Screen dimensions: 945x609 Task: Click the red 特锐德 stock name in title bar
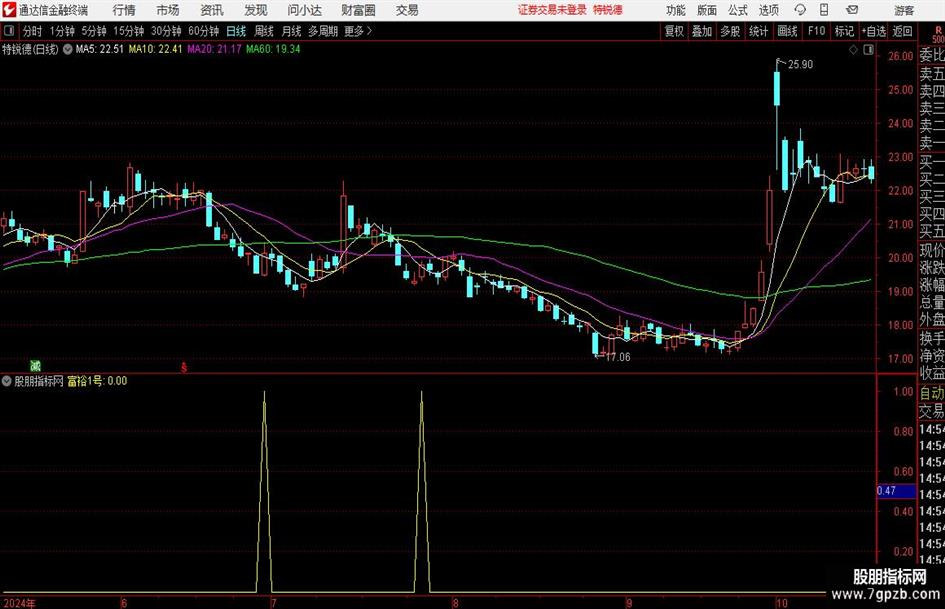[x=608, y=10]
